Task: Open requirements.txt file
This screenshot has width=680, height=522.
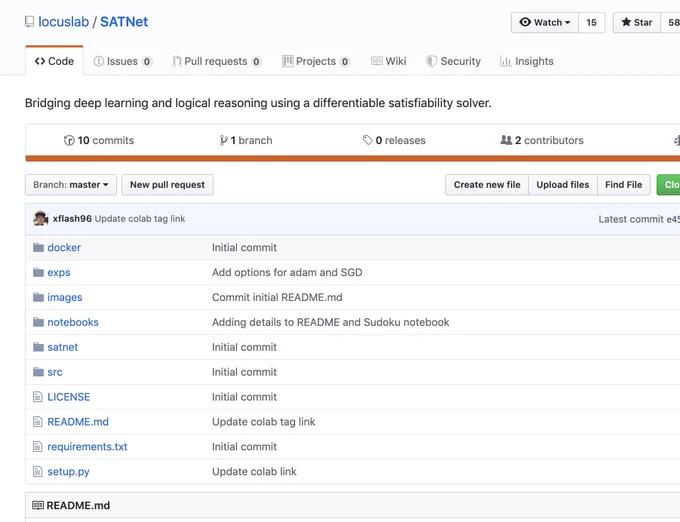Action: 87,447
